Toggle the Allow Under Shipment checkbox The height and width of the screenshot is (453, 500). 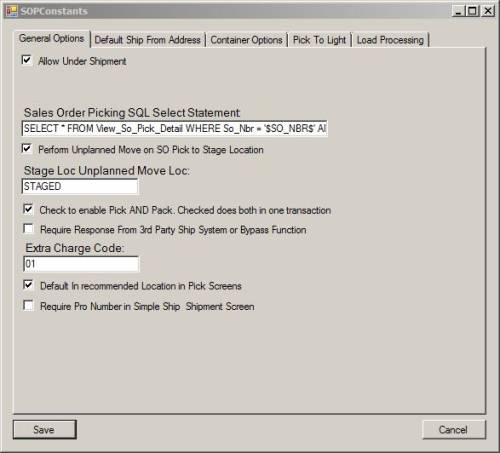click(x=26, y=60)
